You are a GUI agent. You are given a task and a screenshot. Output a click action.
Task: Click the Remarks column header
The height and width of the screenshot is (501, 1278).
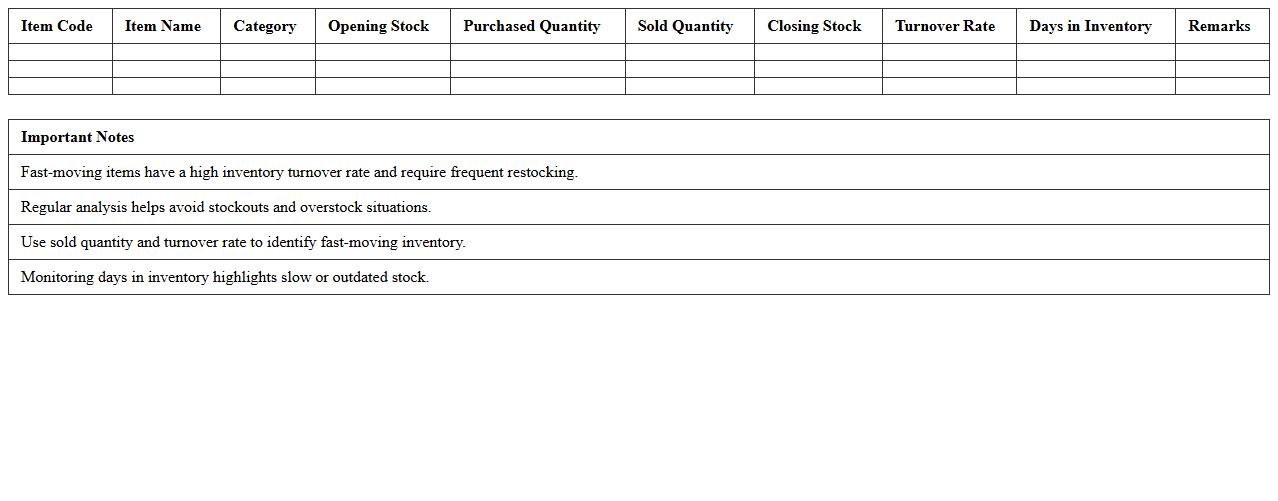click(x=1219, y=26)
